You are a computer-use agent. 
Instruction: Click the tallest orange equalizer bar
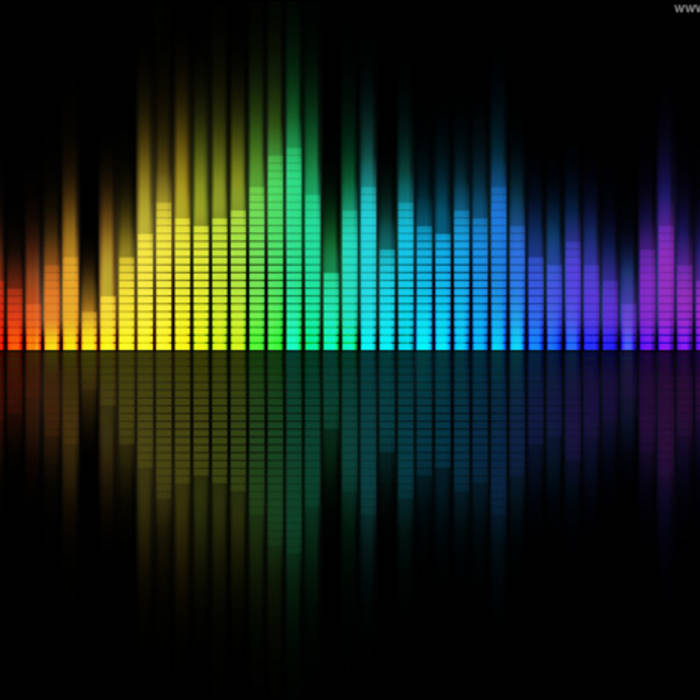(70, 300)
